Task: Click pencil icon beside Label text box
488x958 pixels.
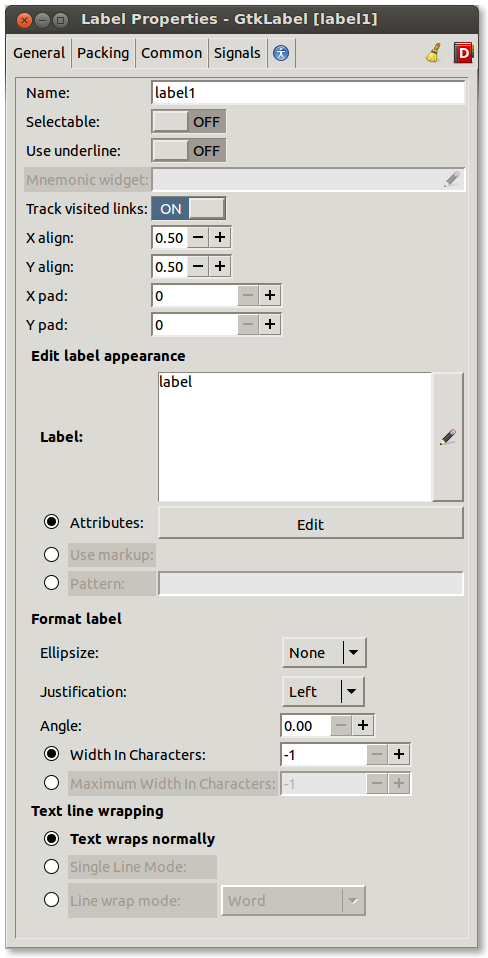Action: pos(448,437)
